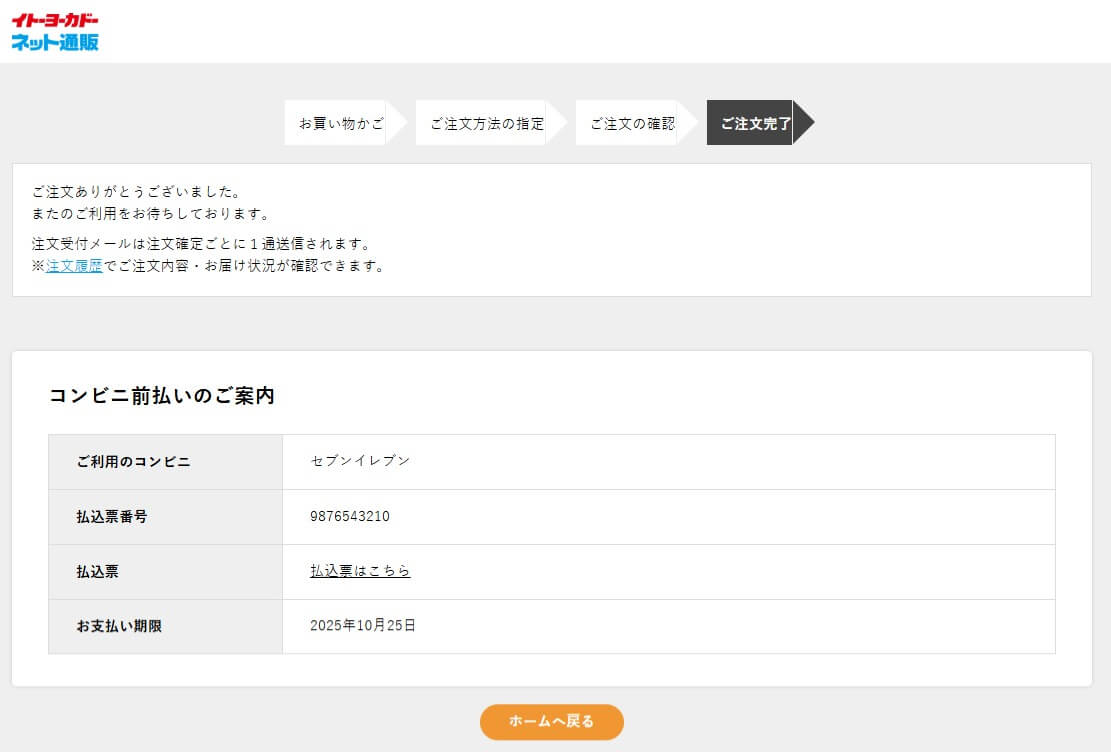Viewport: 1111px width, 752px height.
Task: Click payment slip number 9876543210
Action: click(350, 516)
